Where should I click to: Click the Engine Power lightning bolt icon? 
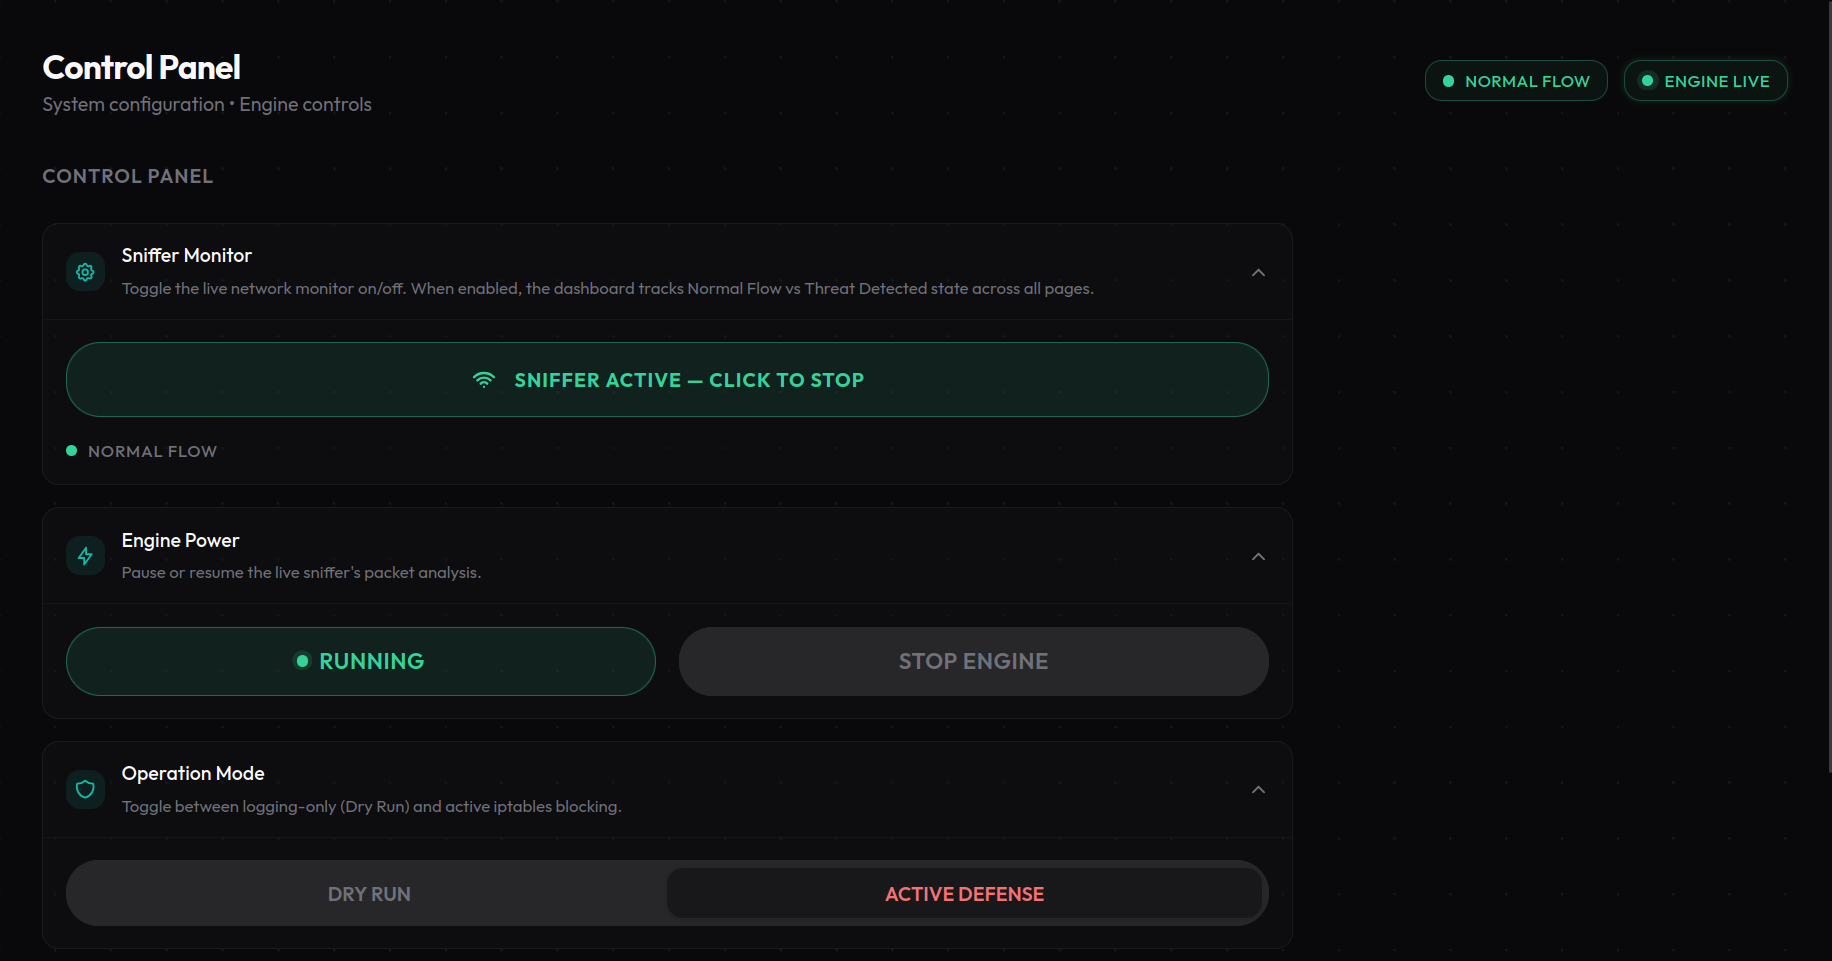click(x=85, y=556)
